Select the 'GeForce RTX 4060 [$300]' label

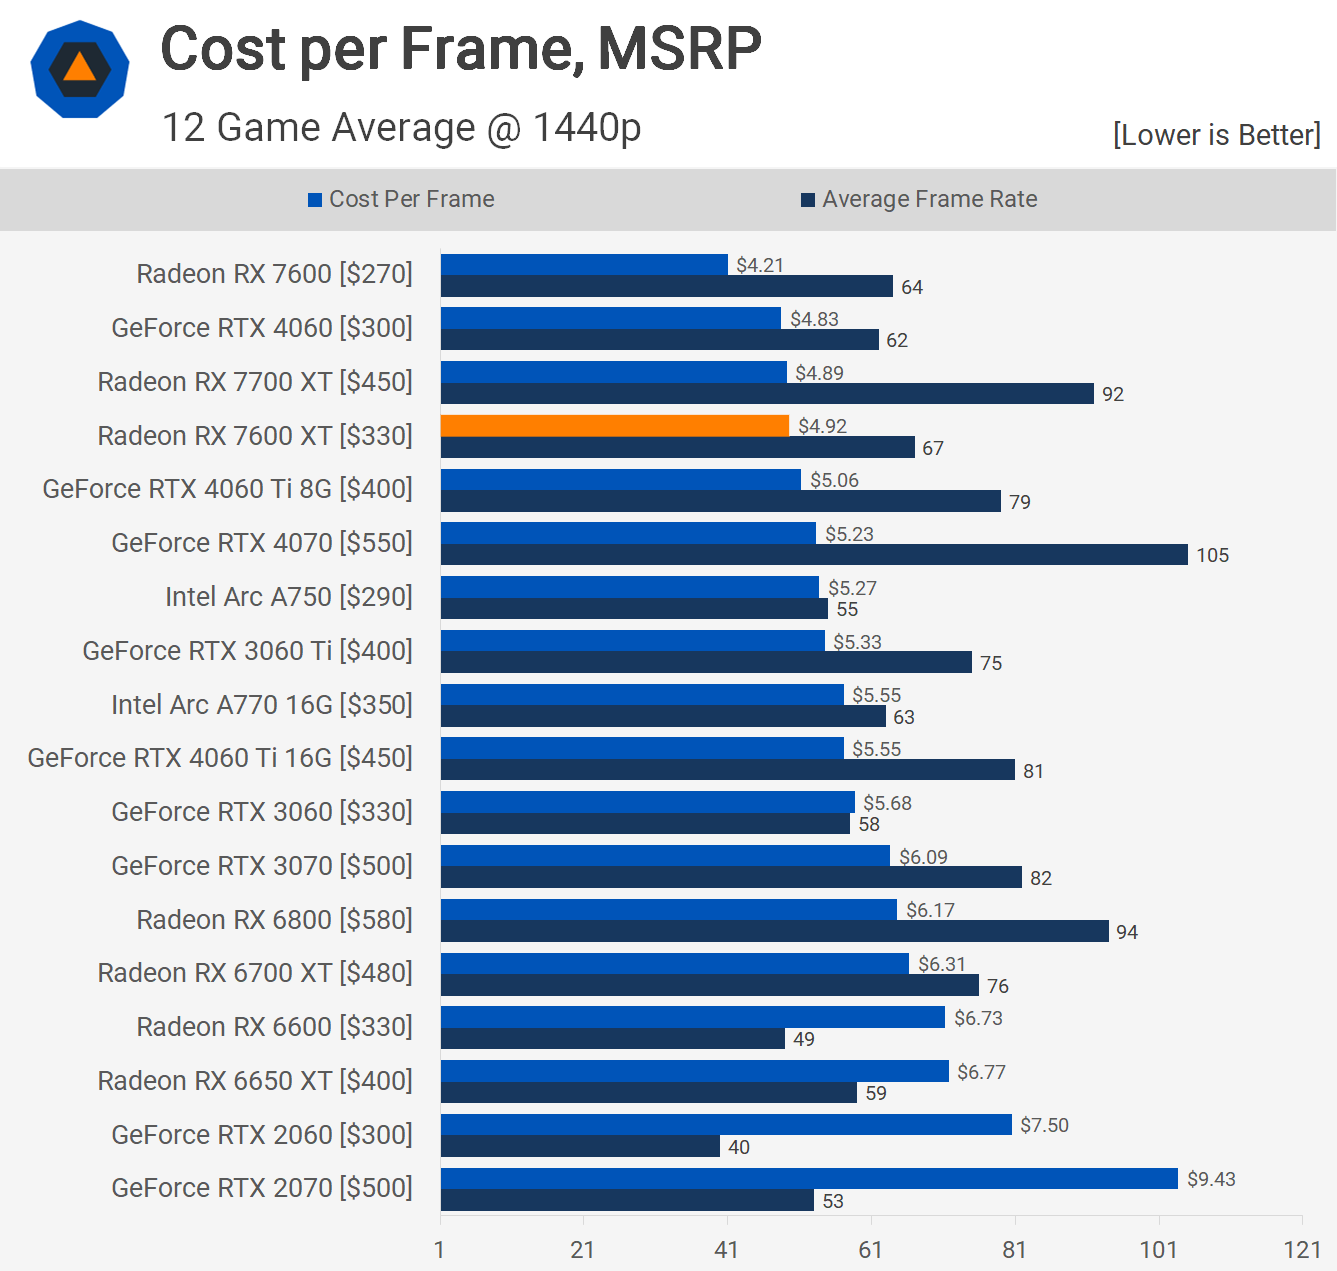click(262, 328)
